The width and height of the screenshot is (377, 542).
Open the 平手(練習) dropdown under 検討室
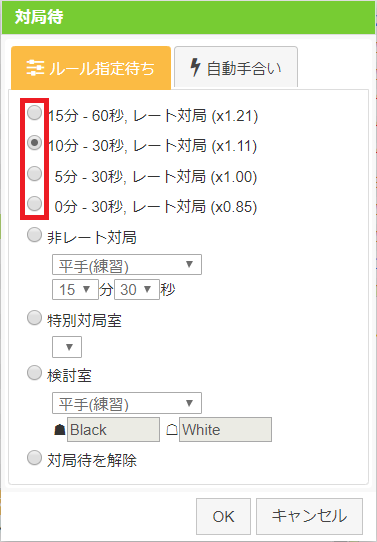(127, 403)
